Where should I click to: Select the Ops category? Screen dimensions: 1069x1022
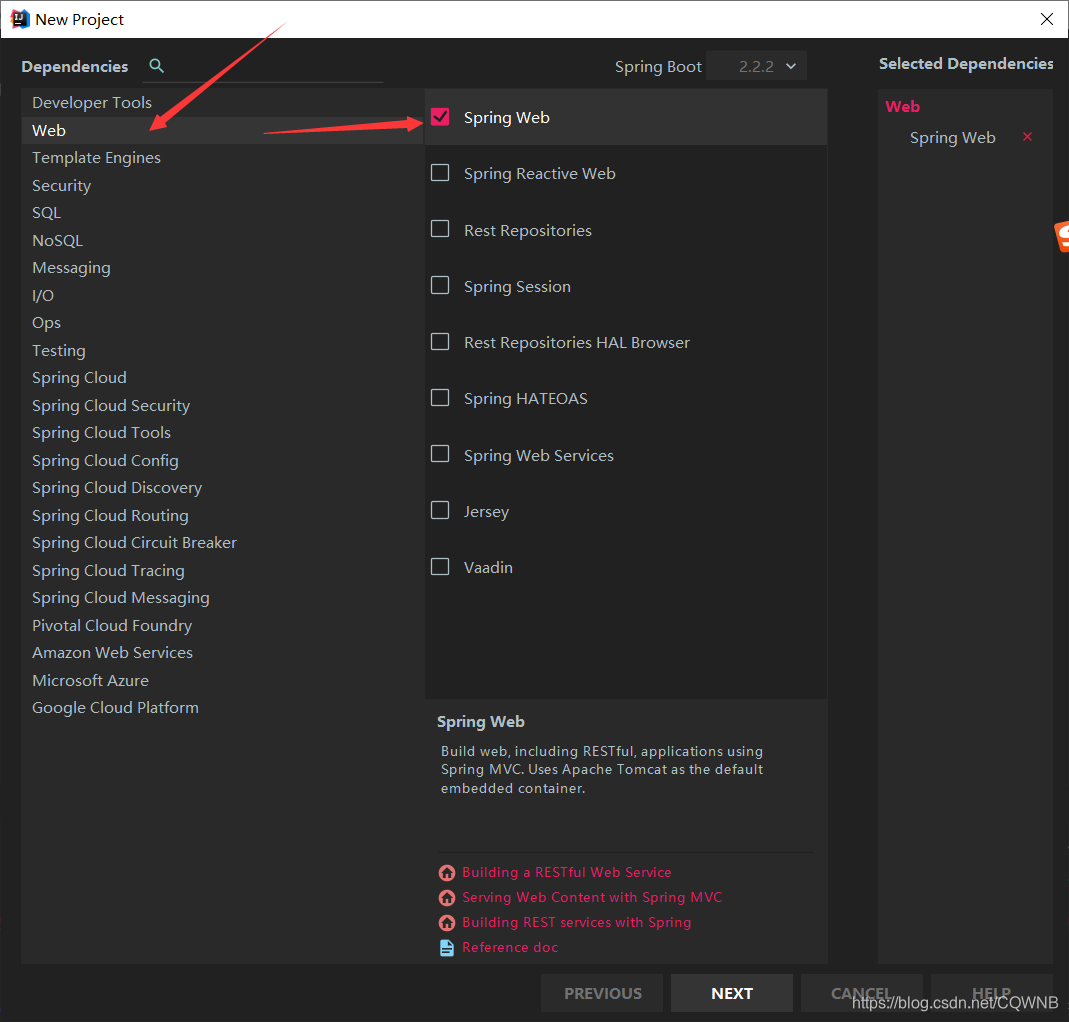click(222, 322)
